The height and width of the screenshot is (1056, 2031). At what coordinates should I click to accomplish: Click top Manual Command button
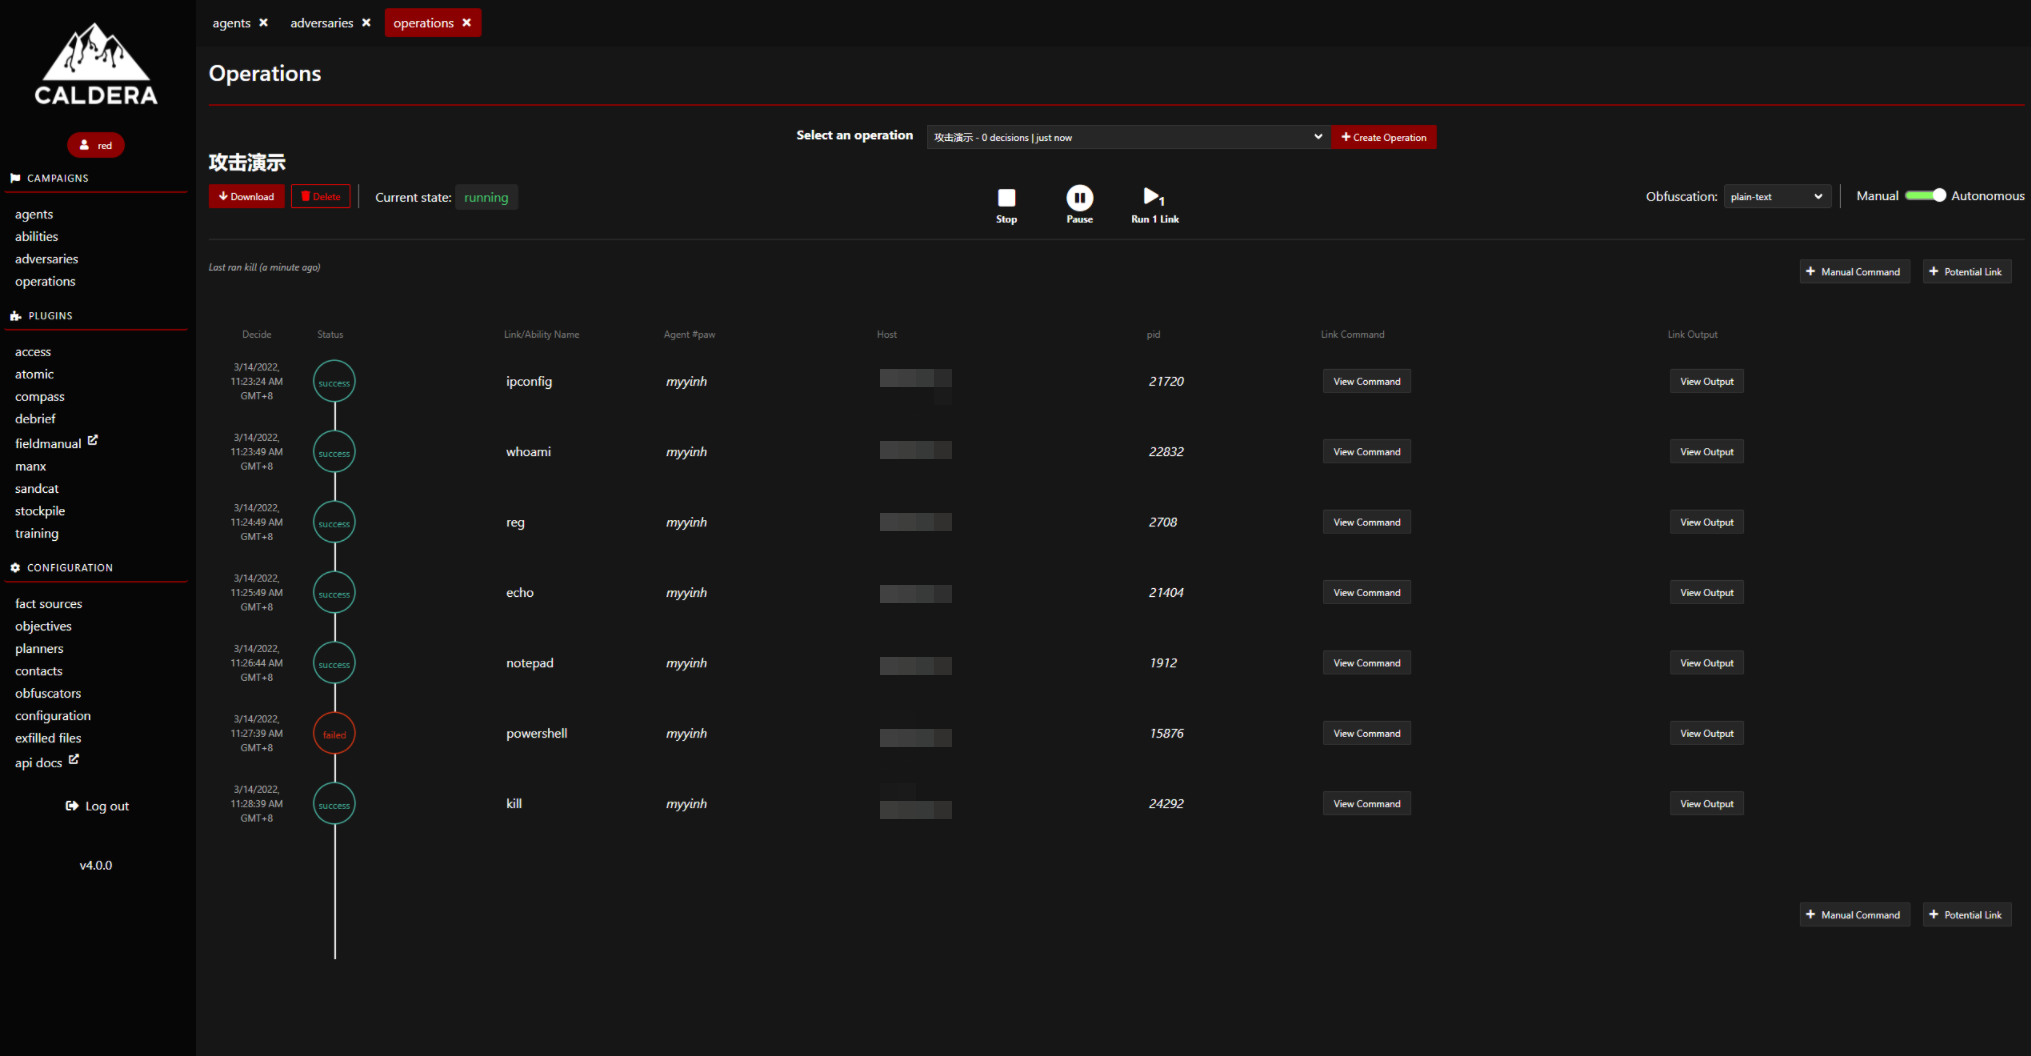(x=1854, y=272)
